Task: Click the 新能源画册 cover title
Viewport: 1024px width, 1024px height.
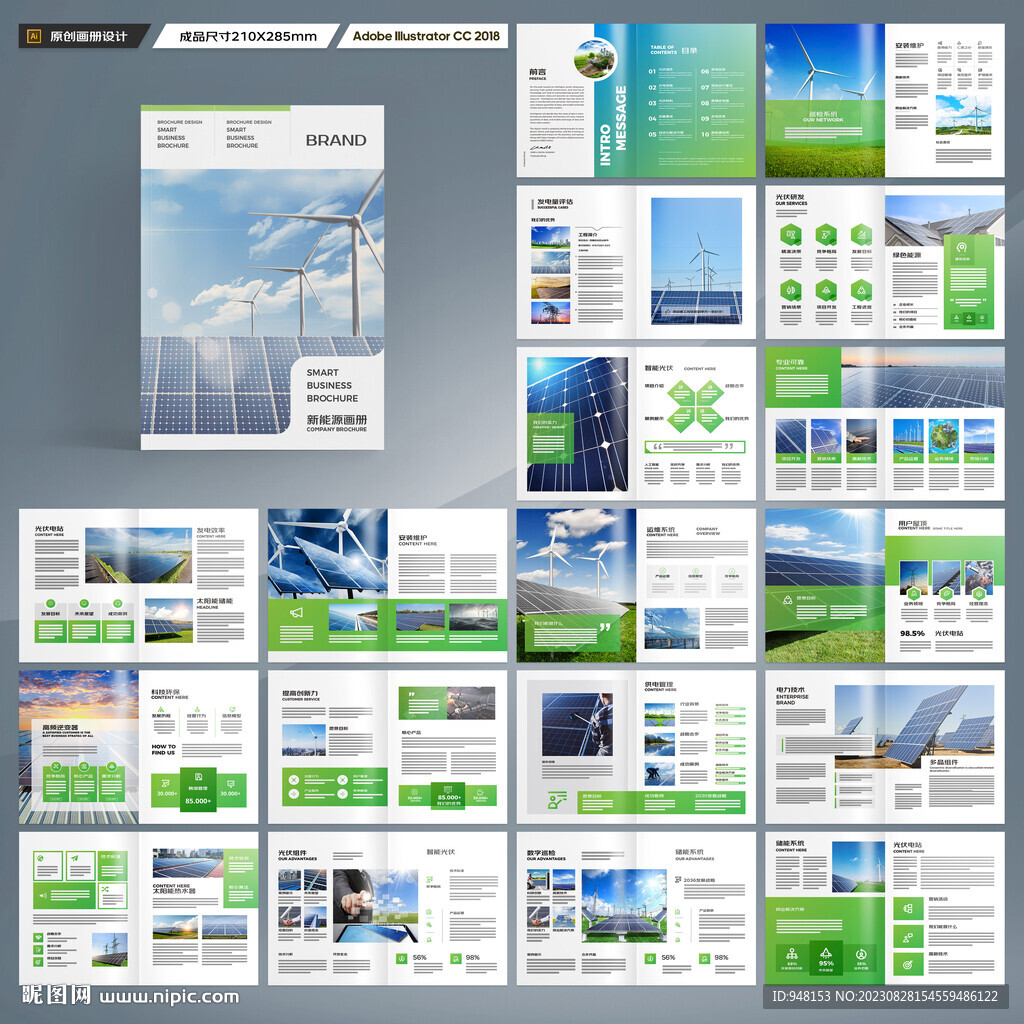Action: pos(337,419)
